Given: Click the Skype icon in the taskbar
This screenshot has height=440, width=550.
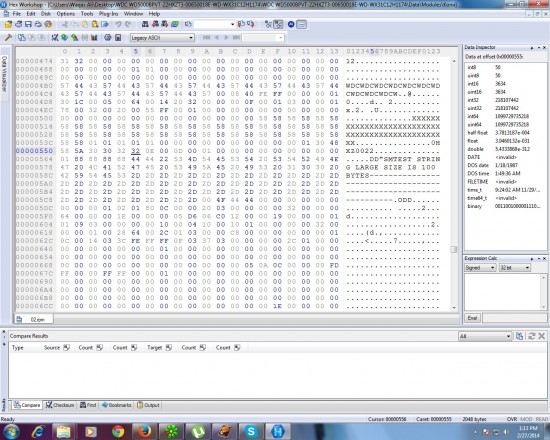Looking at the screenshot, I should point(251,431).
